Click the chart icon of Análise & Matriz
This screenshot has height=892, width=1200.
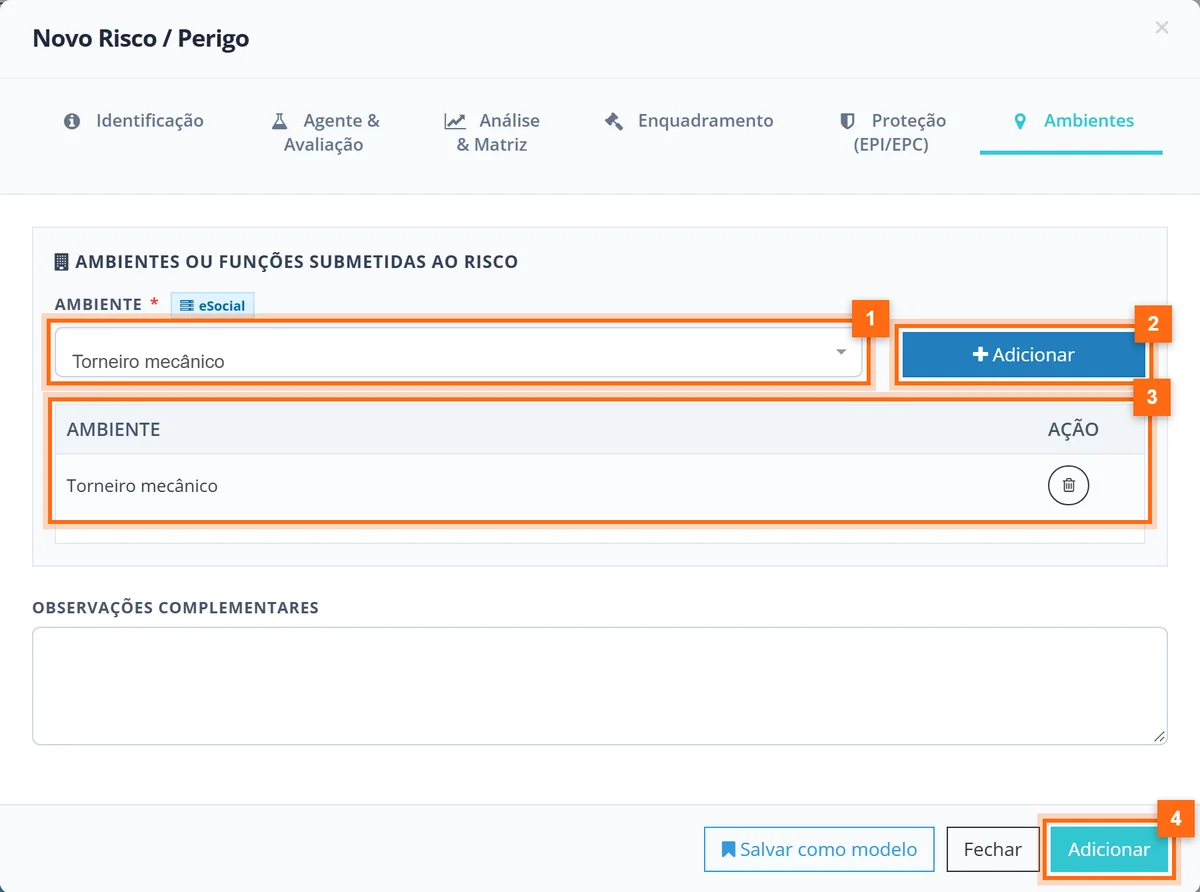(455, 121)
